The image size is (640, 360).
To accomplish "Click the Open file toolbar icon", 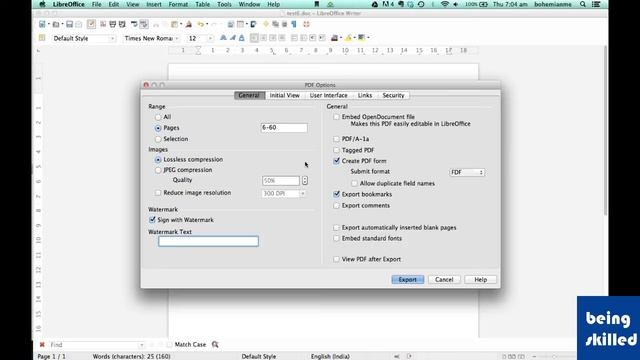I will (x=56, y=24).
